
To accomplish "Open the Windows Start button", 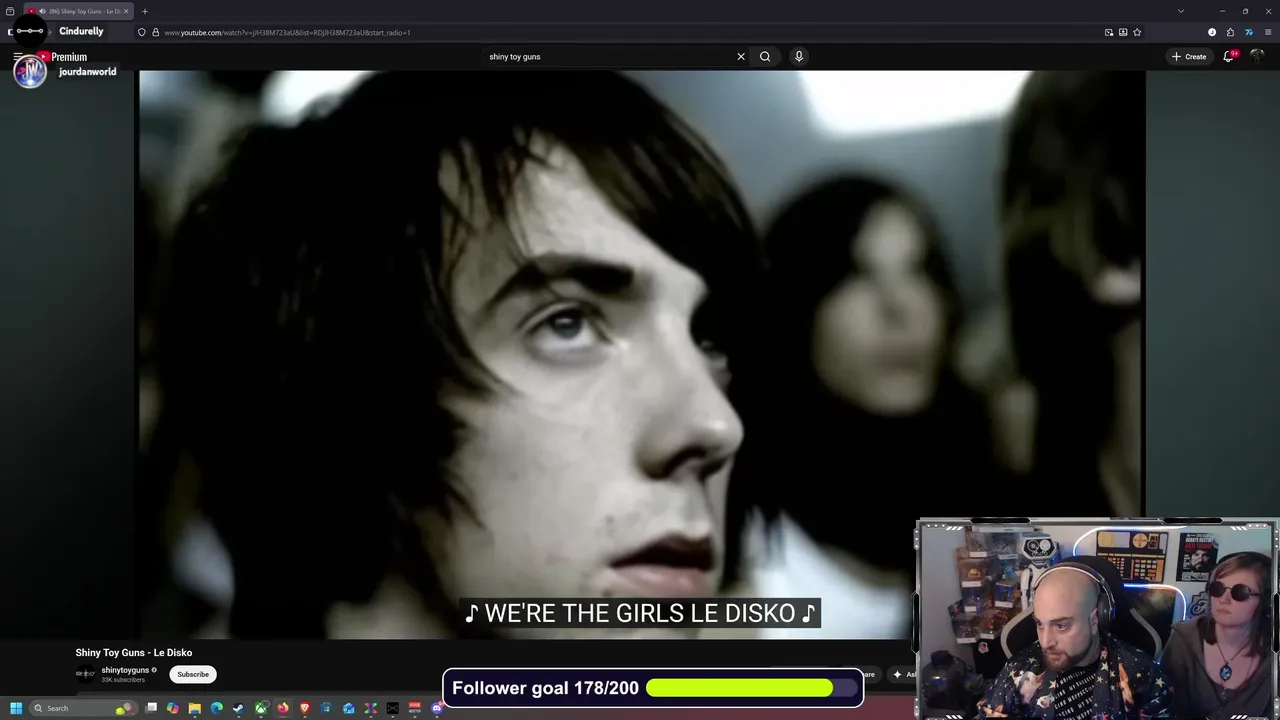I will point(16,708).
